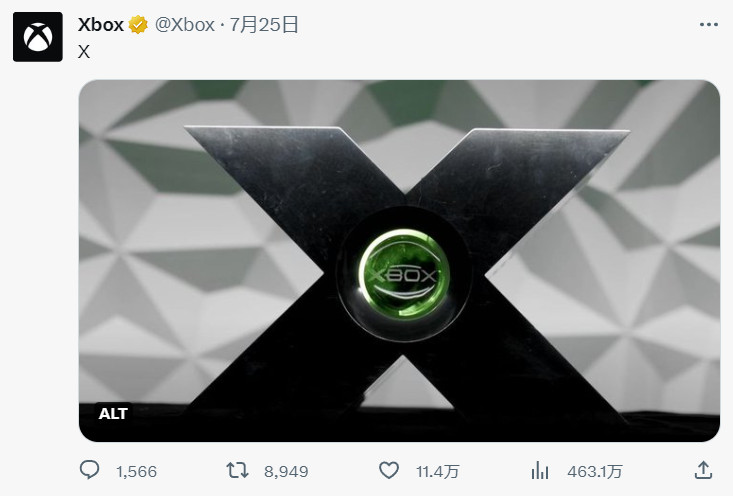Click the 11.4万 likes count
Image resolution: width=733 pixels, height=496 pixels.
[x=438, y=471]
